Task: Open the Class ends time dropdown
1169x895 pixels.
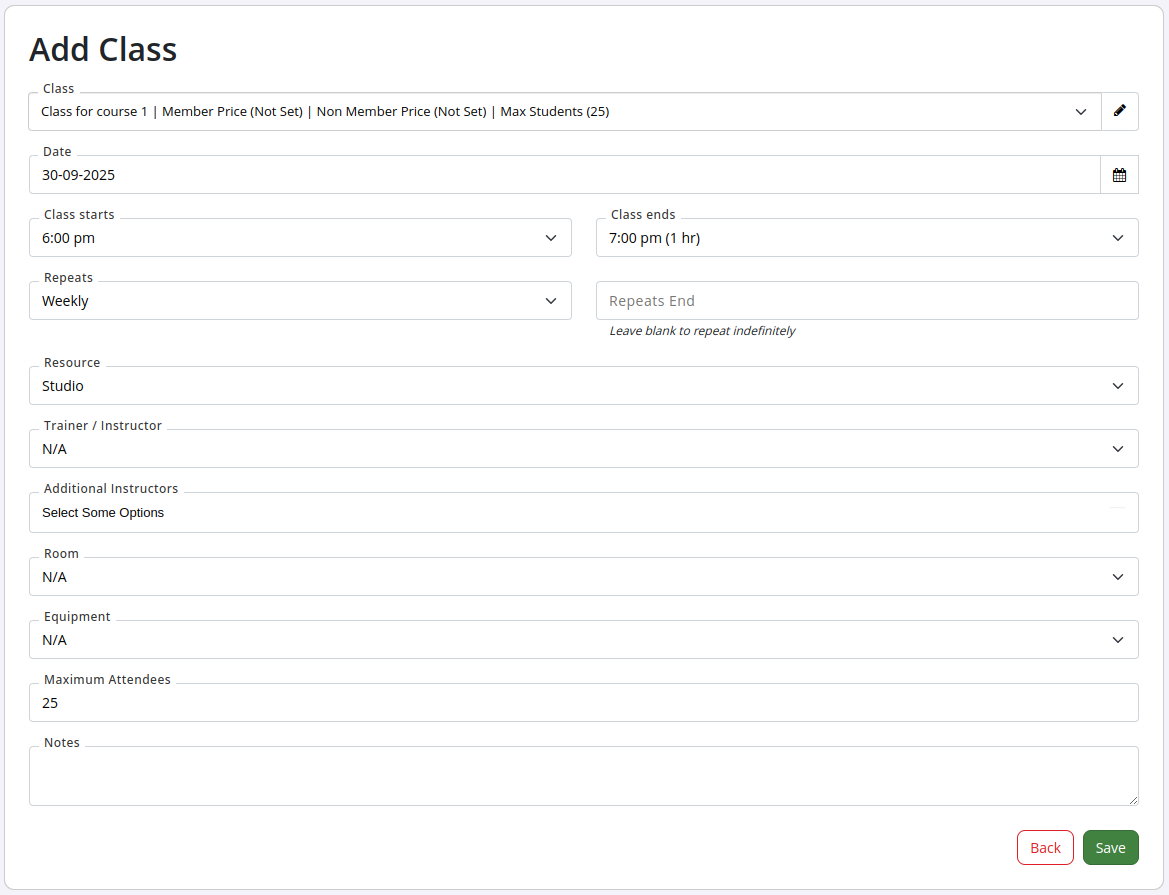Action: click(866, 238)
